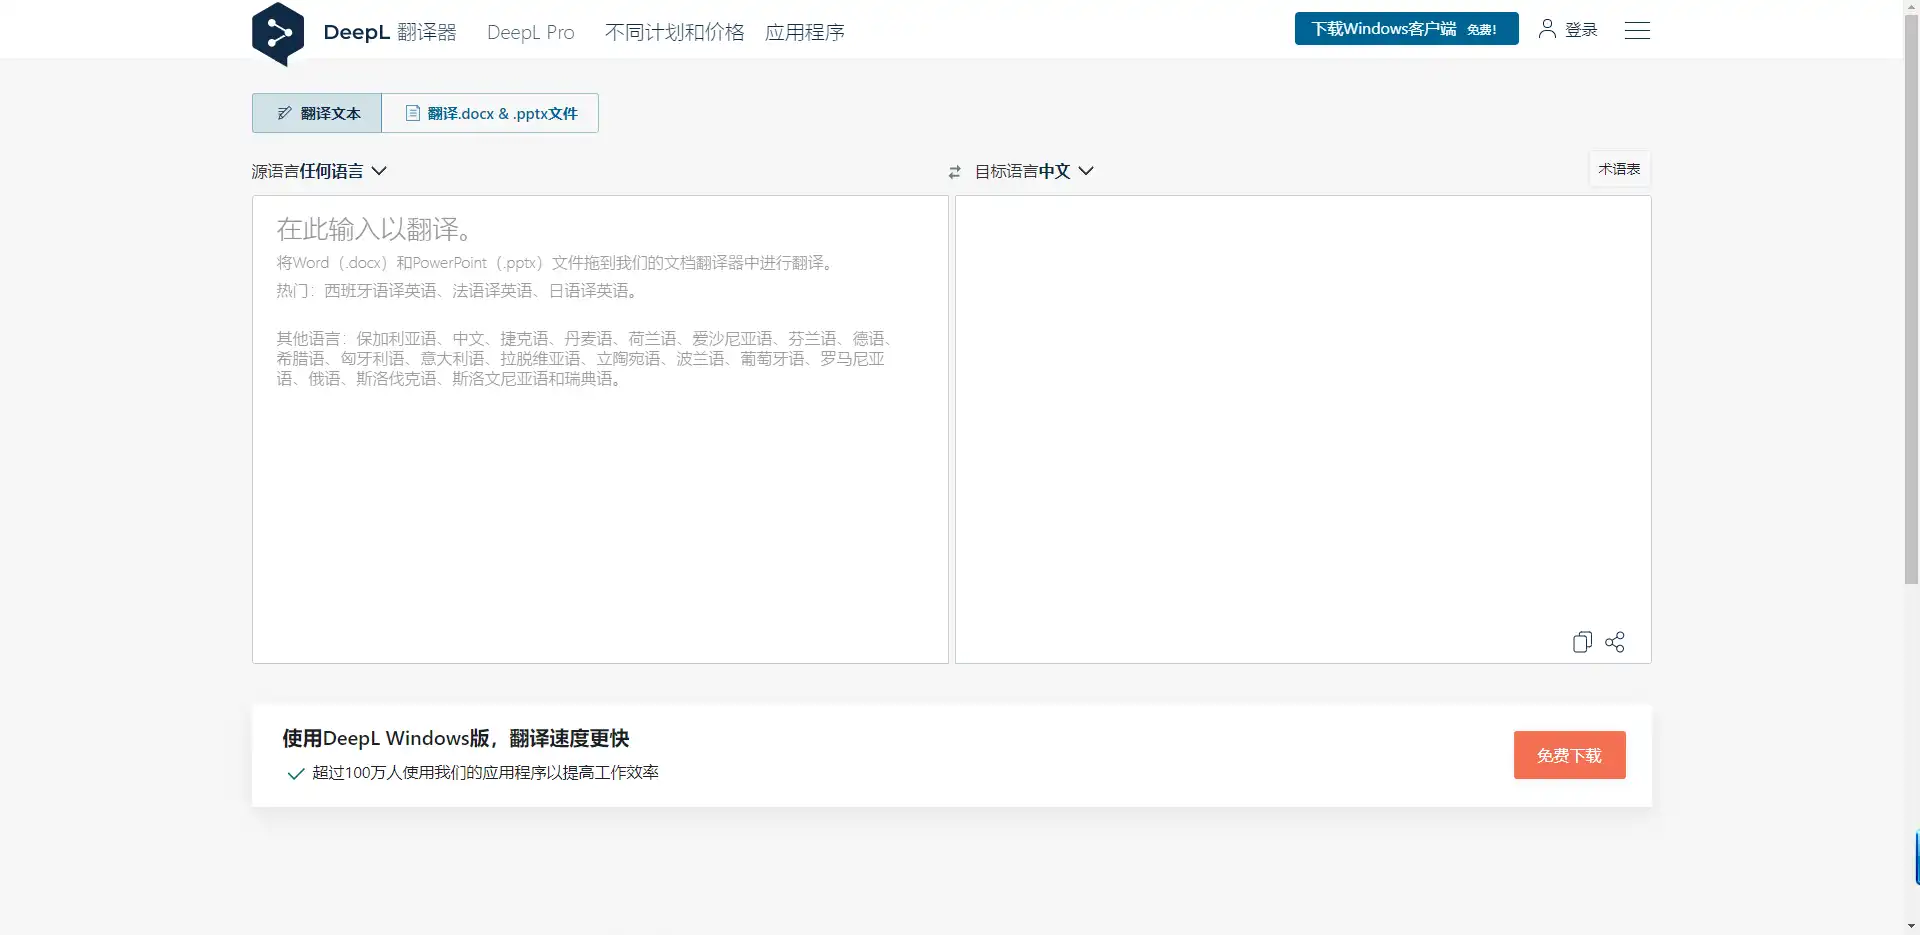Image resolution: width=1920 pixels, height=935 pixels.
Task: Click the 斯洛文尼亚语 language link
Action: (x=501, y=379)
